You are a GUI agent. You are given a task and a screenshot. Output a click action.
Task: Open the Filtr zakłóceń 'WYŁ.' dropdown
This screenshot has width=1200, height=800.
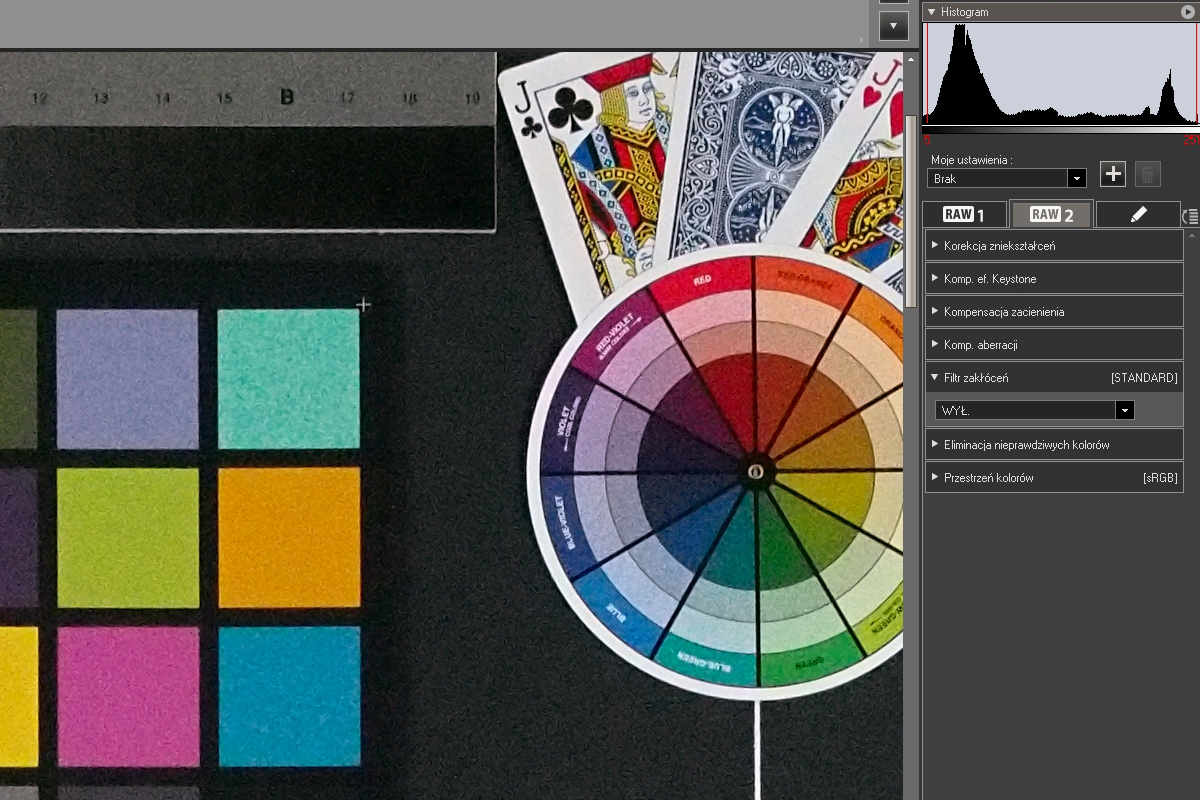pyautogui.click(x=1035, y=410)
